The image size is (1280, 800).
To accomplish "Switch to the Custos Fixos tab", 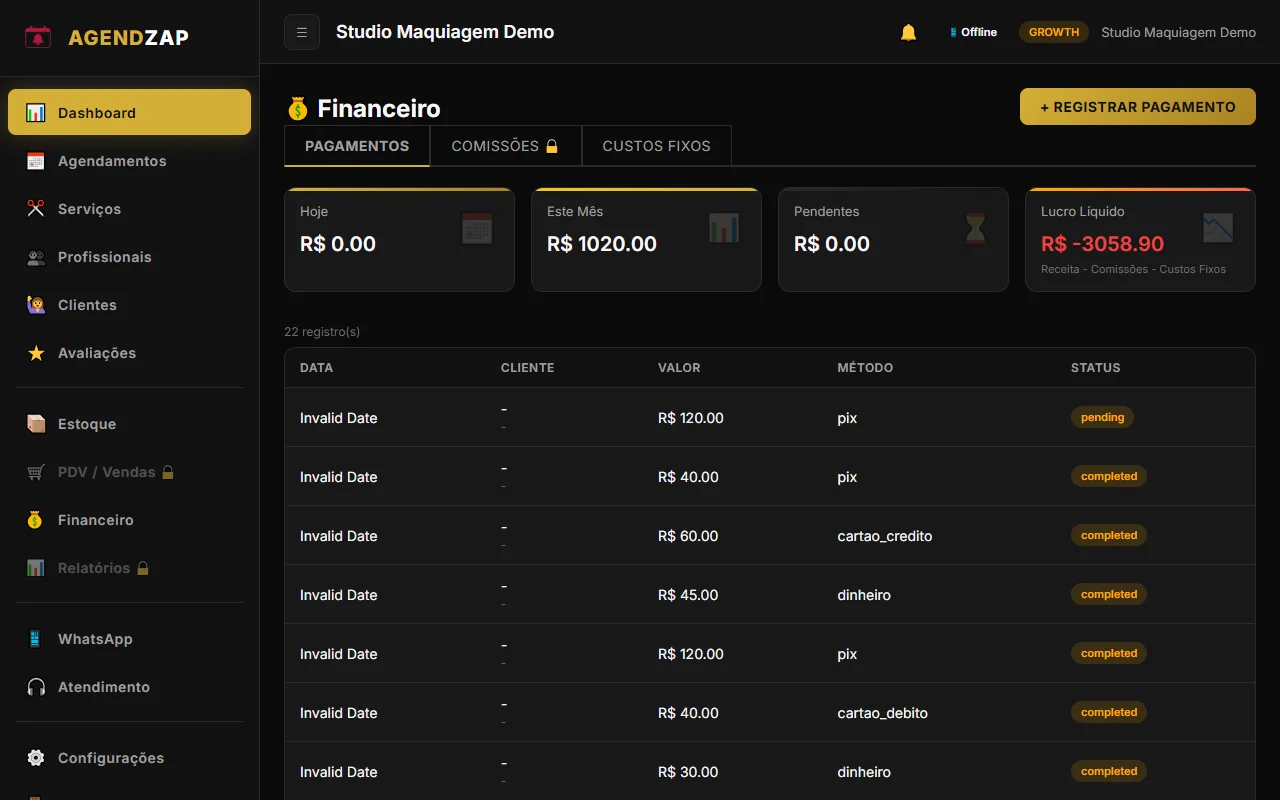I will [x=656, y=146].
